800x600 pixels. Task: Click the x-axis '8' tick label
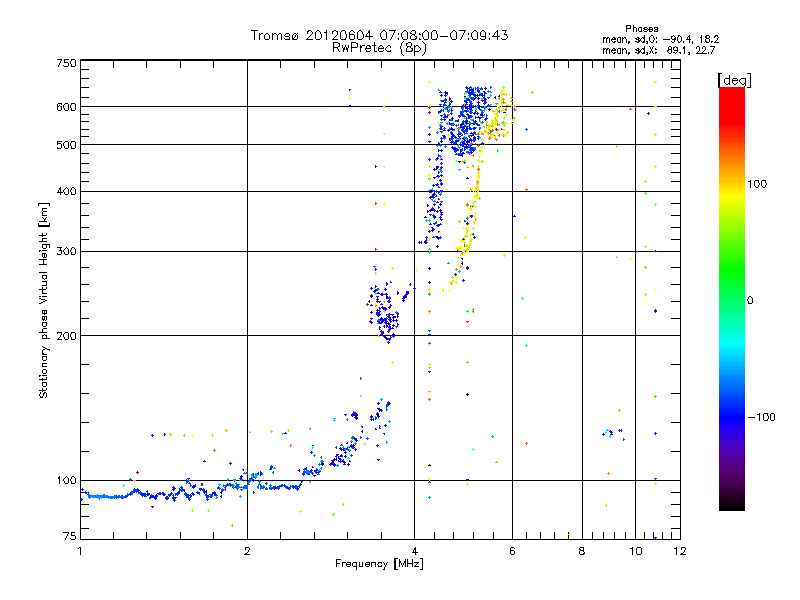point(582,551)
